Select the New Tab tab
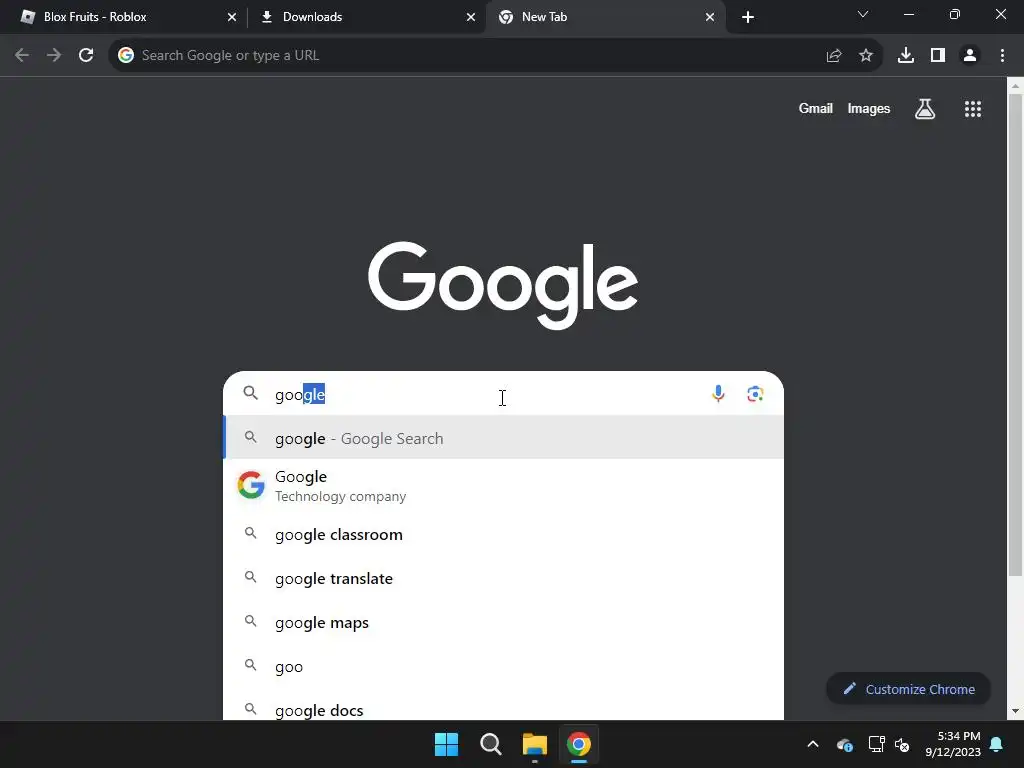1024x768 pixels. pyautogui.click(x=604, y=17)
